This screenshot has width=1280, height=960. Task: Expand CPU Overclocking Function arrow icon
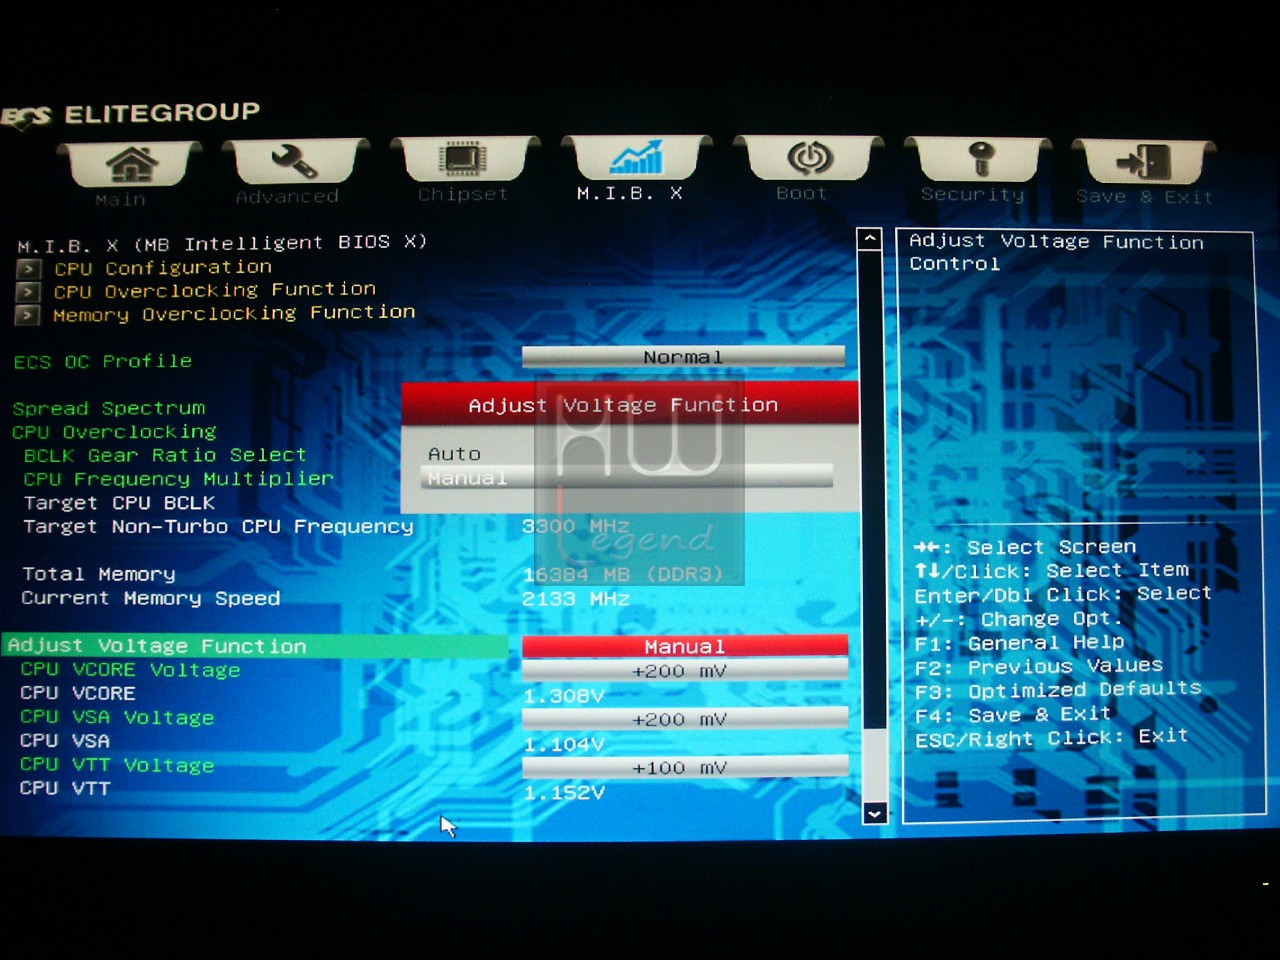pos(29,292)
